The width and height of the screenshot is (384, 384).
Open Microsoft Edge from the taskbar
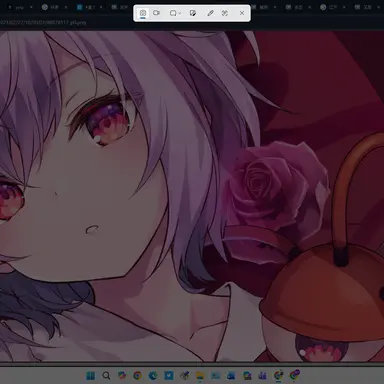click(153, 376)
